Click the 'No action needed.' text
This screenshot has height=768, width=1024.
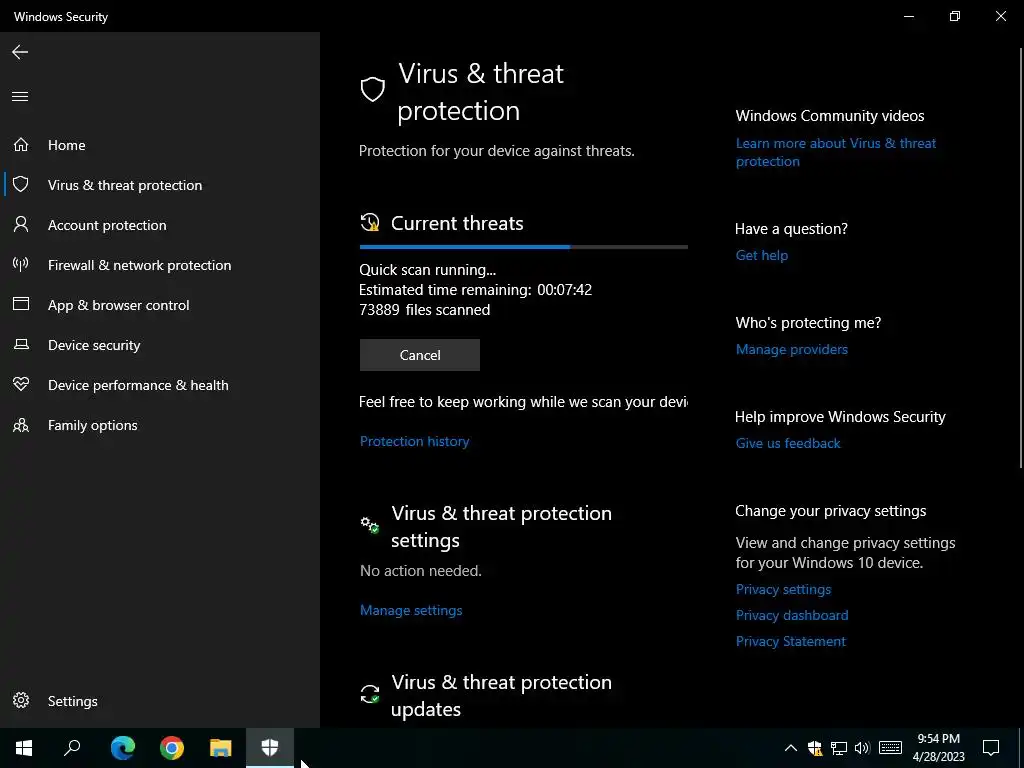421,571
